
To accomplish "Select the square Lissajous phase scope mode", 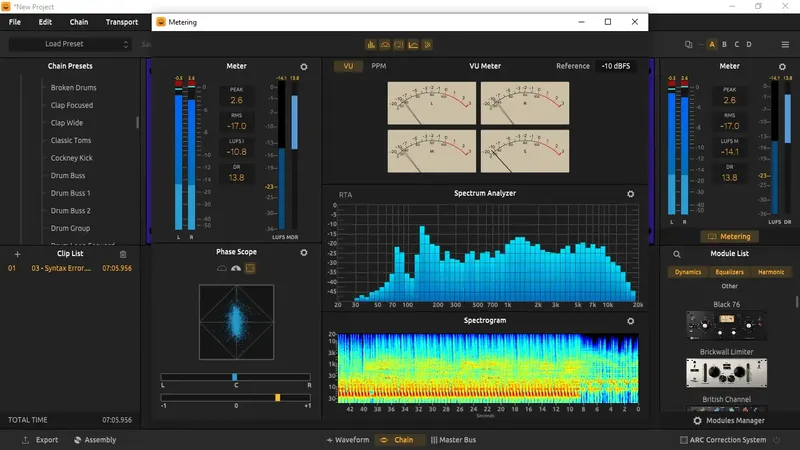I will coord(250,268).
